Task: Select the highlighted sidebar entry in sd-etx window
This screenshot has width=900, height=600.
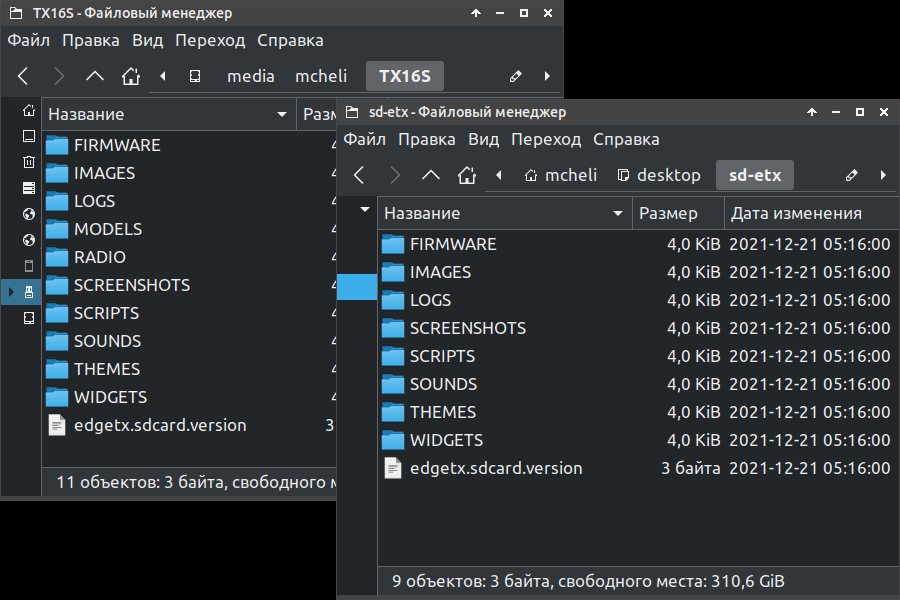Action: [357, 287]
